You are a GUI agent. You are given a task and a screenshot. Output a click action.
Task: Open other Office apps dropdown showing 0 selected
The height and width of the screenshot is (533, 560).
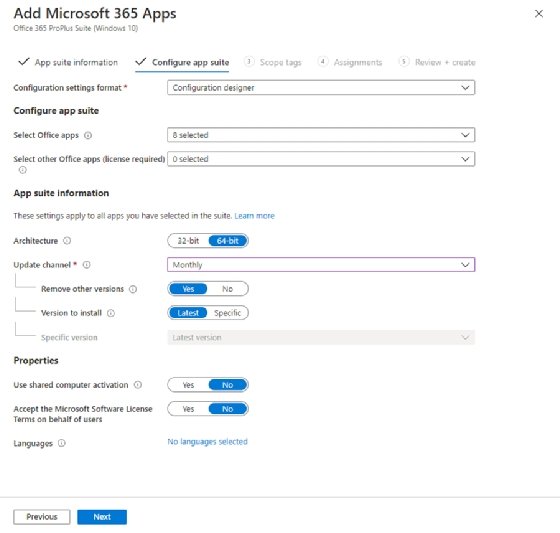tap(321, 159)
